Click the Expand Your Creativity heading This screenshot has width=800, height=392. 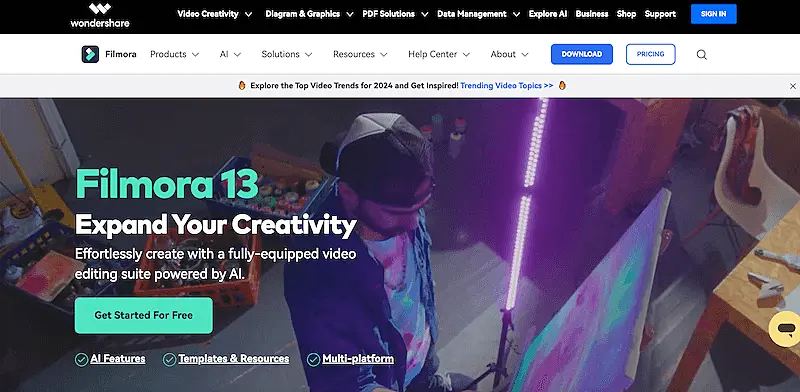click(215, 225)
